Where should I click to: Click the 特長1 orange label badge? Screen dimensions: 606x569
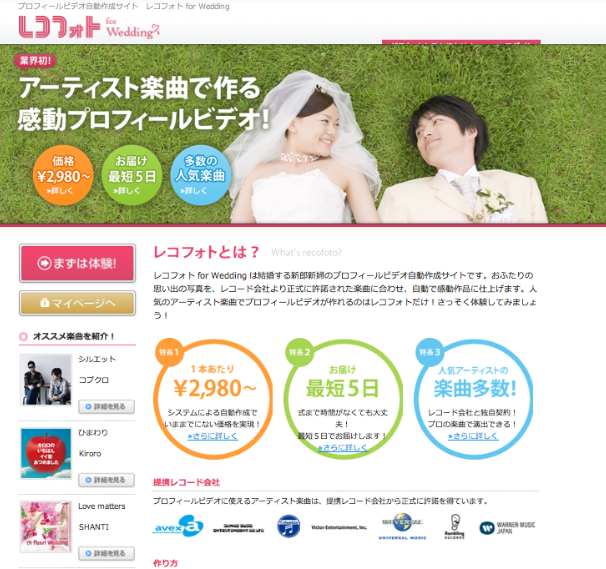(x=169, y=352)
